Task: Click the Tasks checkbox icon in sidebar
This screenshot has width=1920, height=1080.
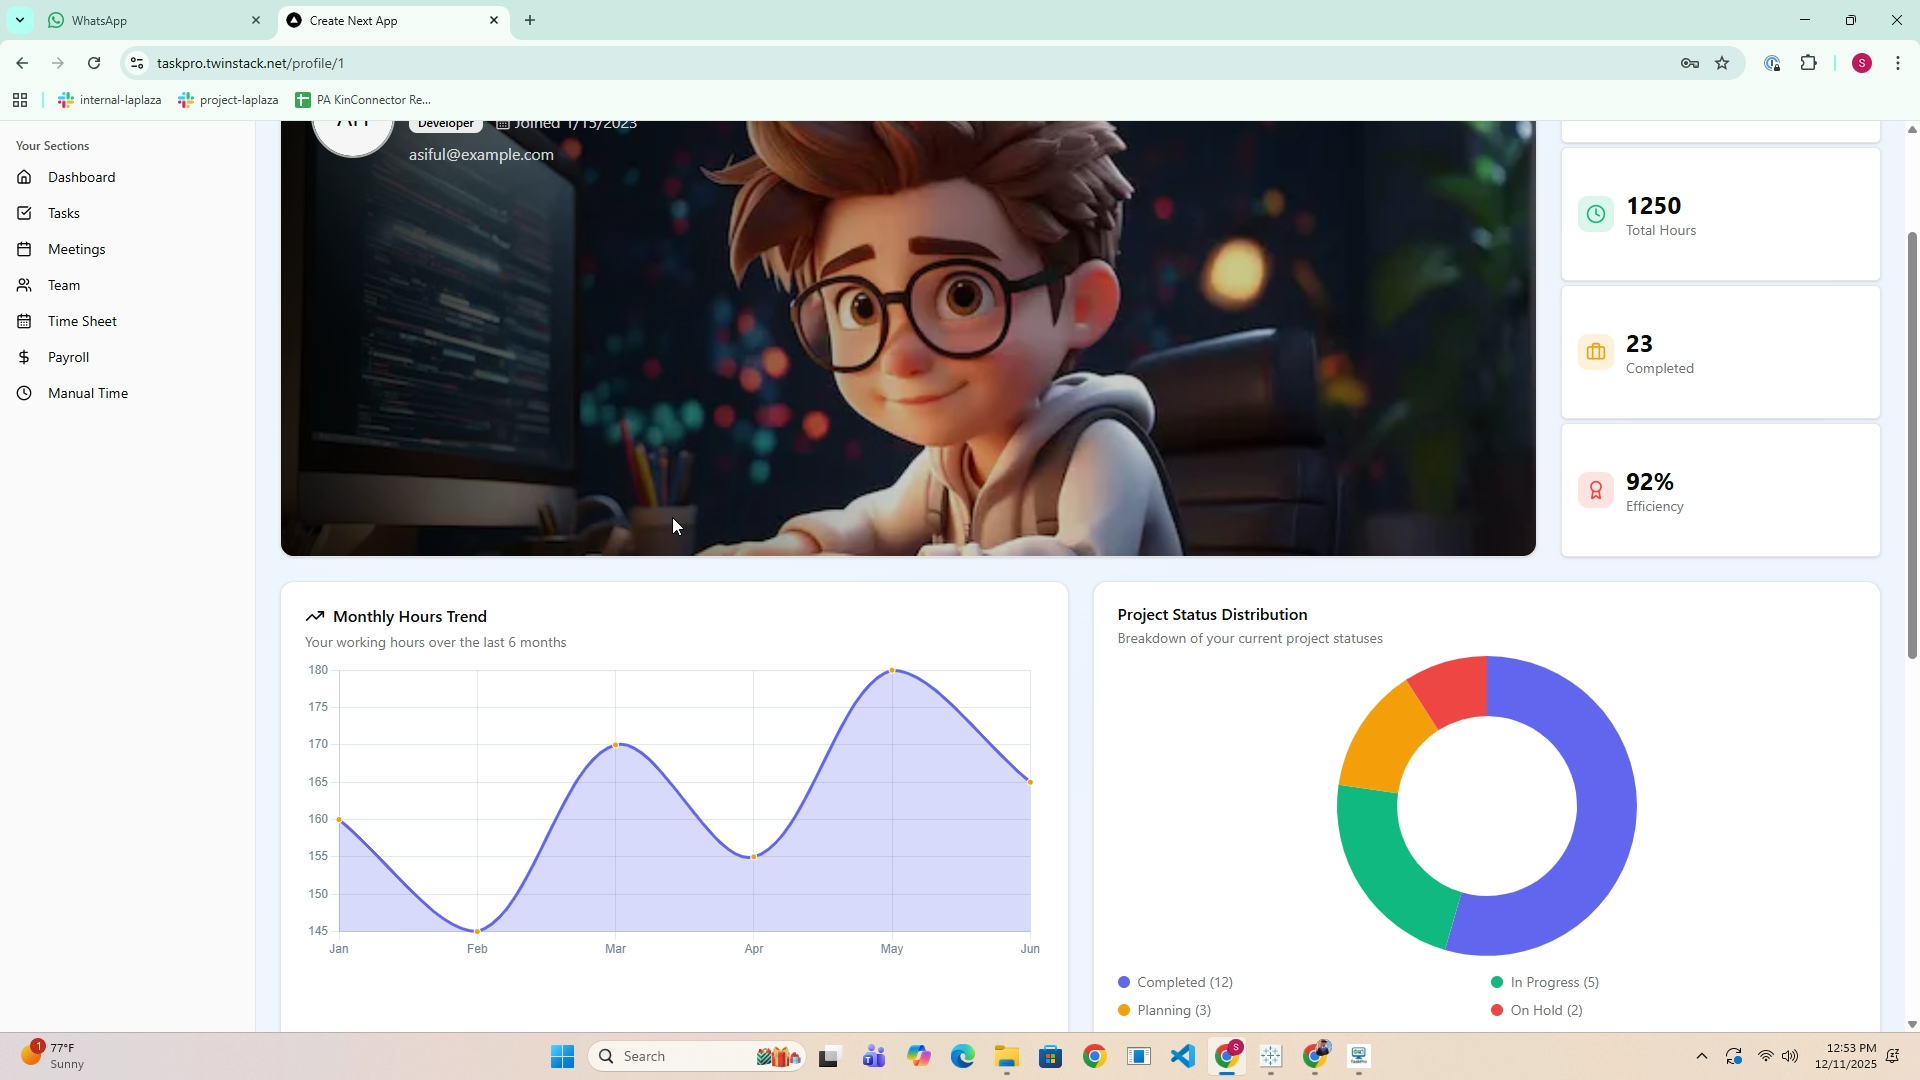Action: click(24, 213)
